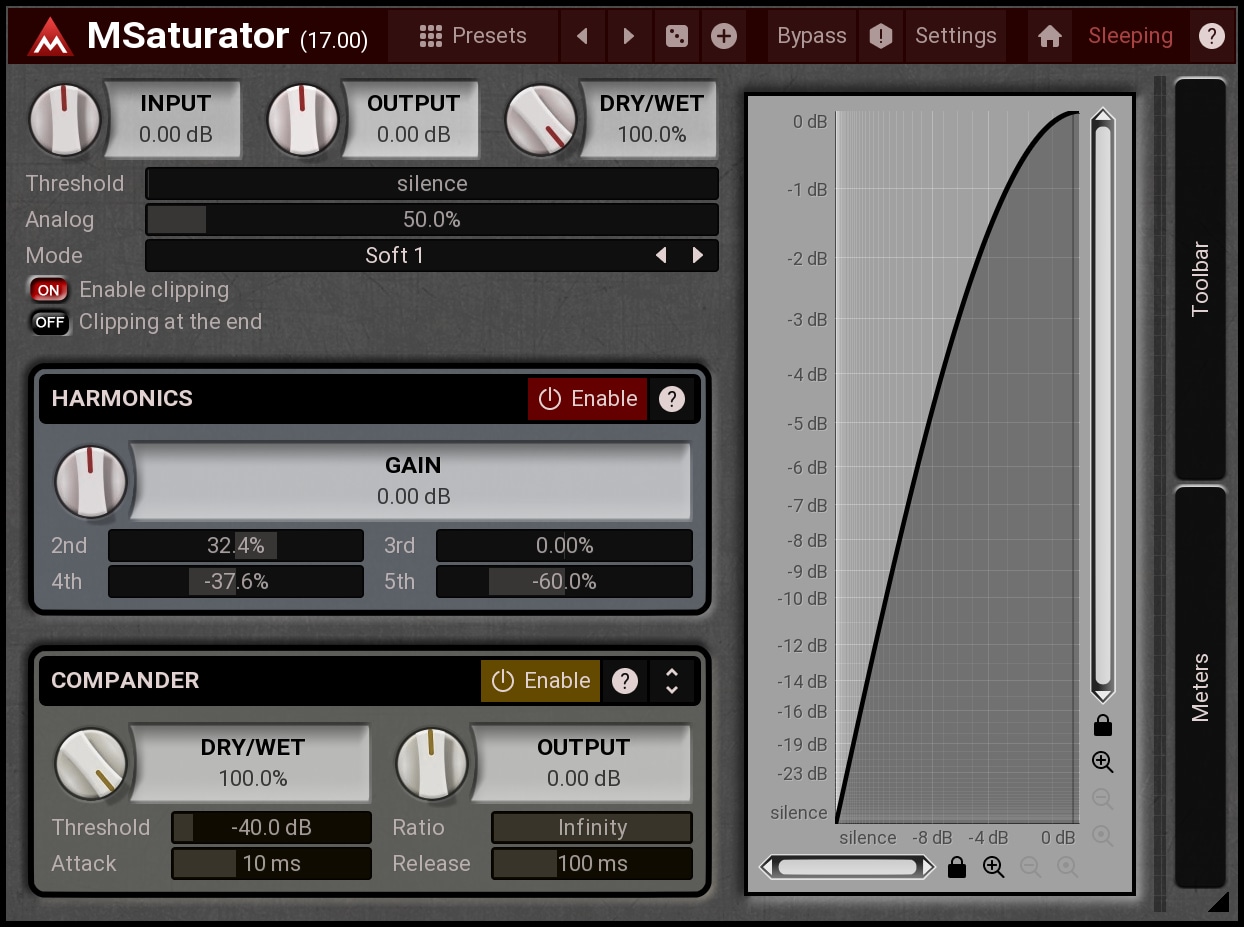
Task: Click the random preset dice icon
Action: [677, 37]
